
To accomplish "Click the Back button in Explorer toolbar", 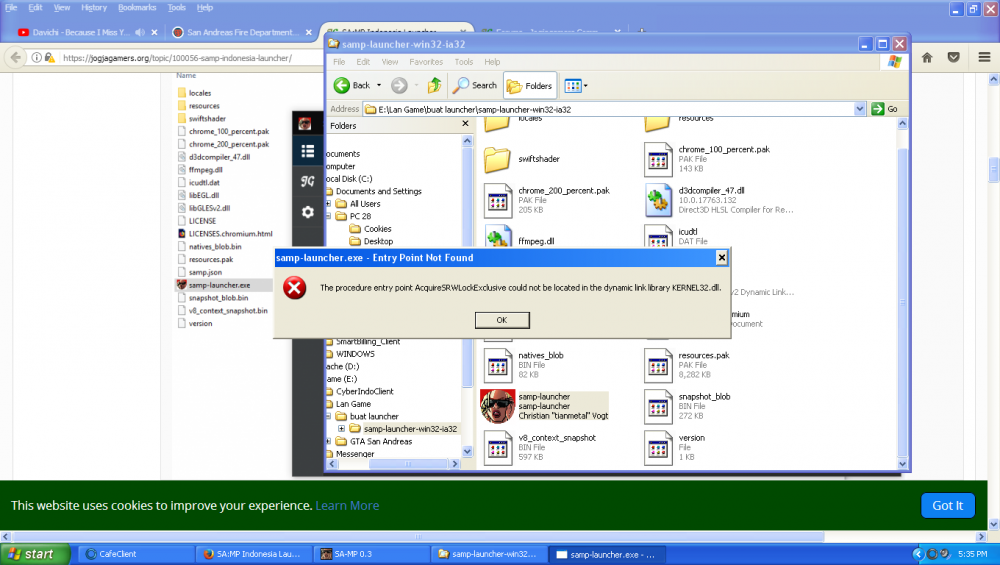I will 351,85.
